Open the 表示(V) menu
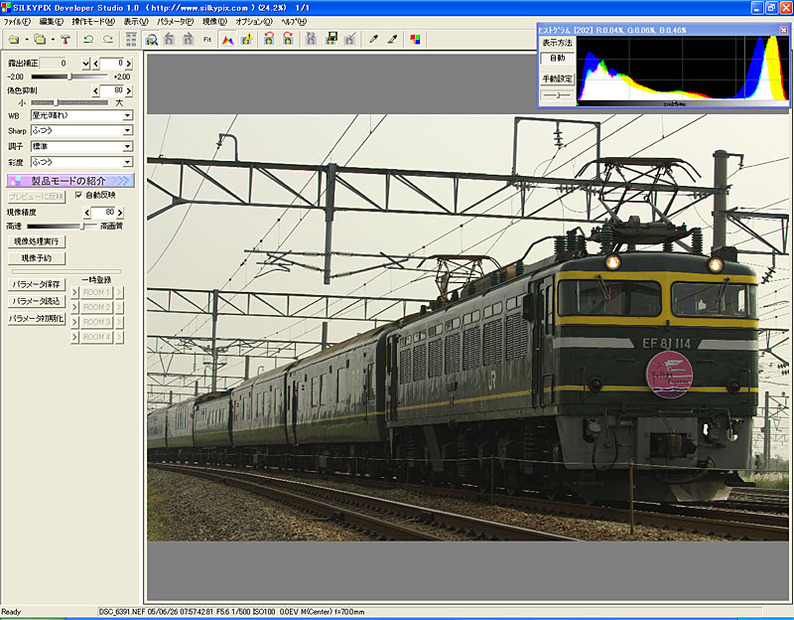The image size is (794, 620). 136,22
